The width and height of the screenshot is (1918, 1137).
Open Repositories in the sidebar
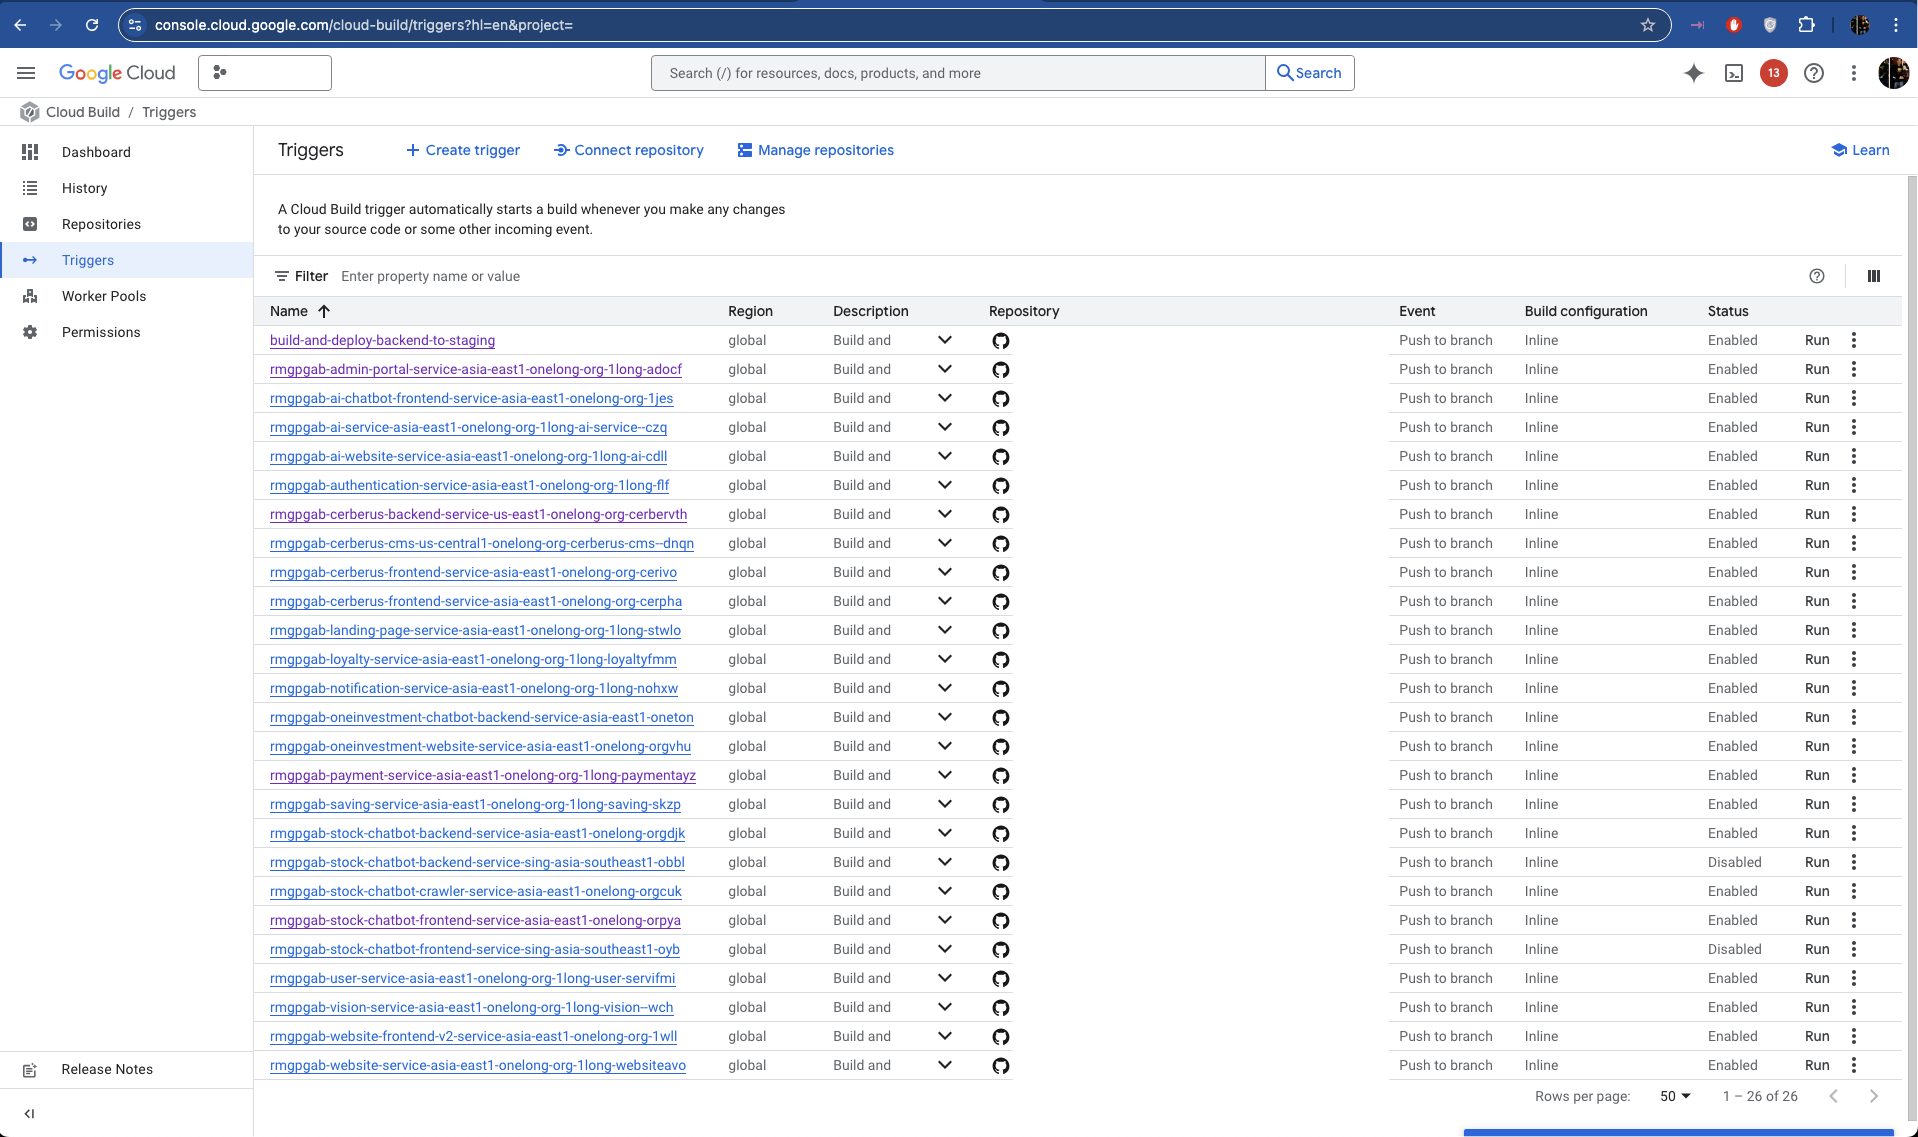(x=126, y=224)
